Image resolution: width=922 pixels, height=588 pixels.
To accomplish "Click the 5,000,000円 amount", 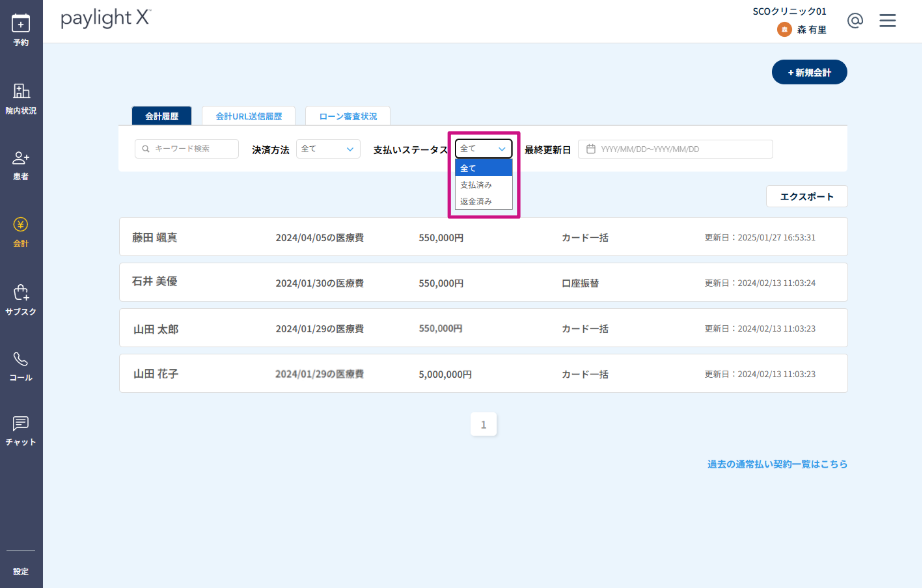I will point(445,374).
